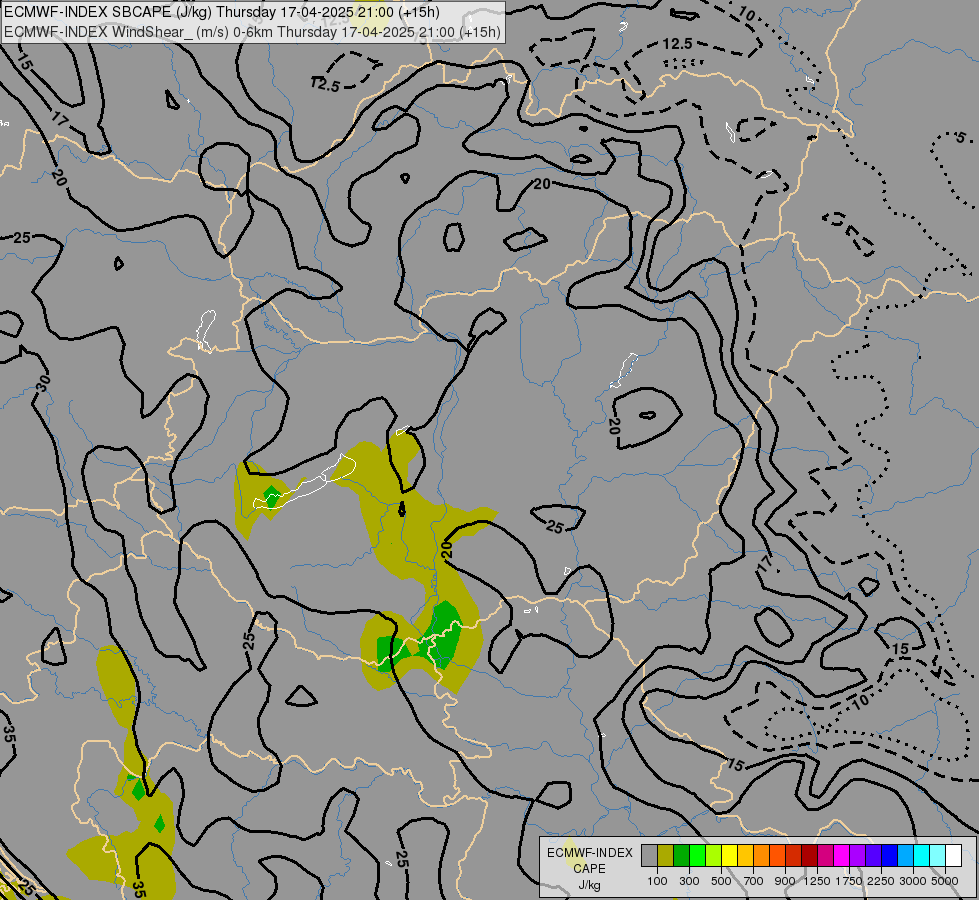Click the '5' dotted contour label
This screenshot has width=979, height=900.
[962, 137]
